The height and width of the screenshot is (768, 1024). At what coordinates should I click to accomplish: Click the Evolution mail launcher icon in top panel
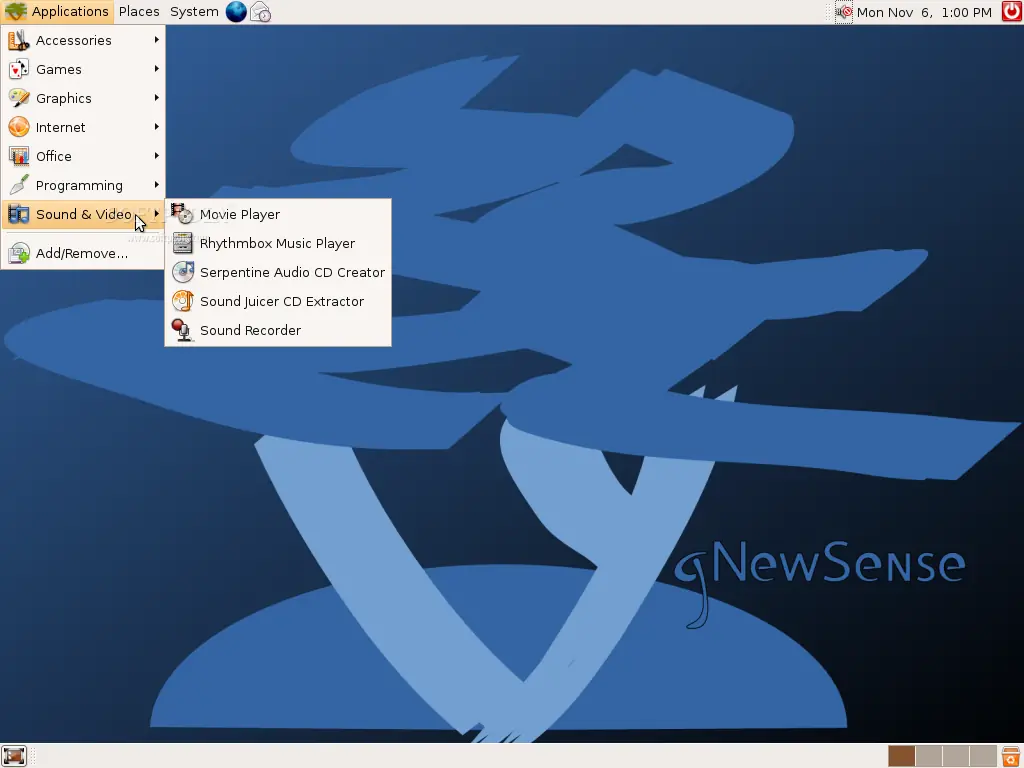259,11
